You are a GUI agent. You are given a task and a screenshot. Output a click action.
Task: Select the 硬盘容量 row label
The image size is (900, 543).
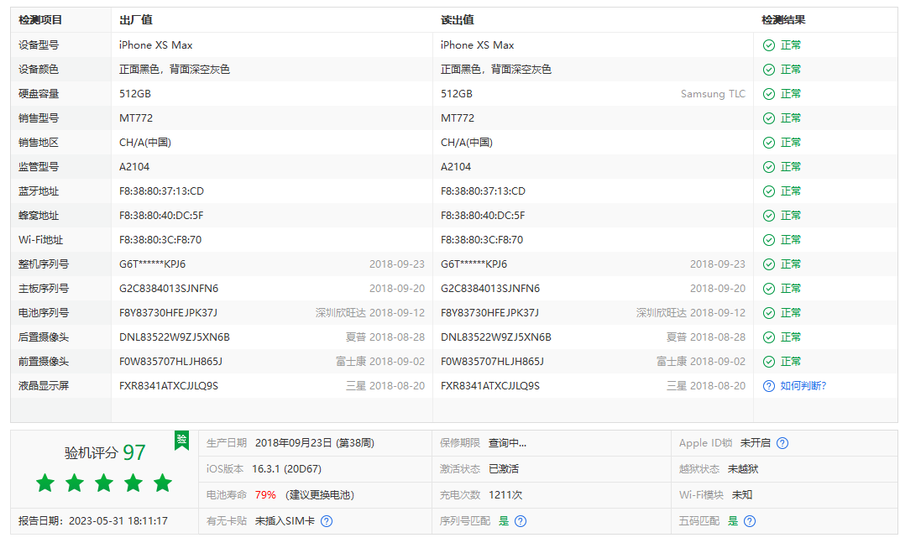(38, 94)
